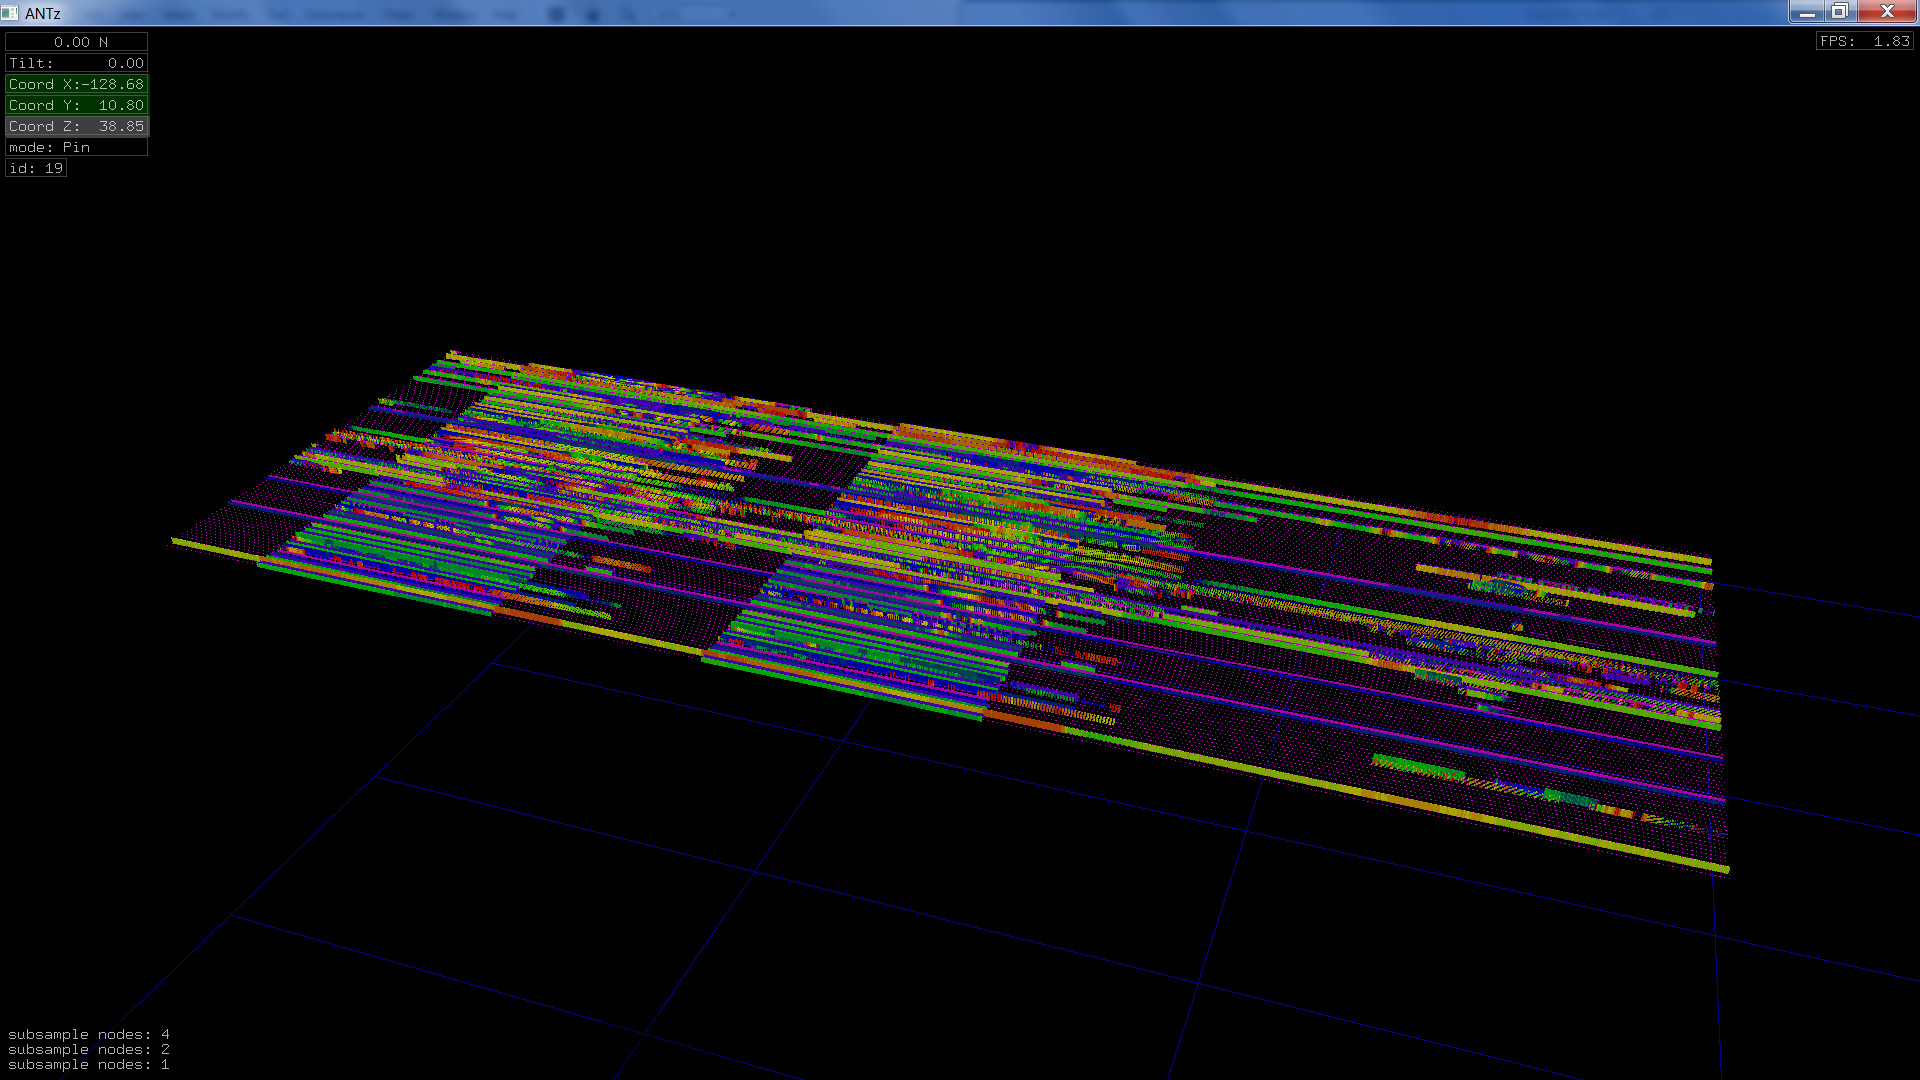Click the isolated green bar in the bottom-right of the data grid
Image resolution: width=1920 pixels, height=1080 pixels.
tap(1418, 768)
